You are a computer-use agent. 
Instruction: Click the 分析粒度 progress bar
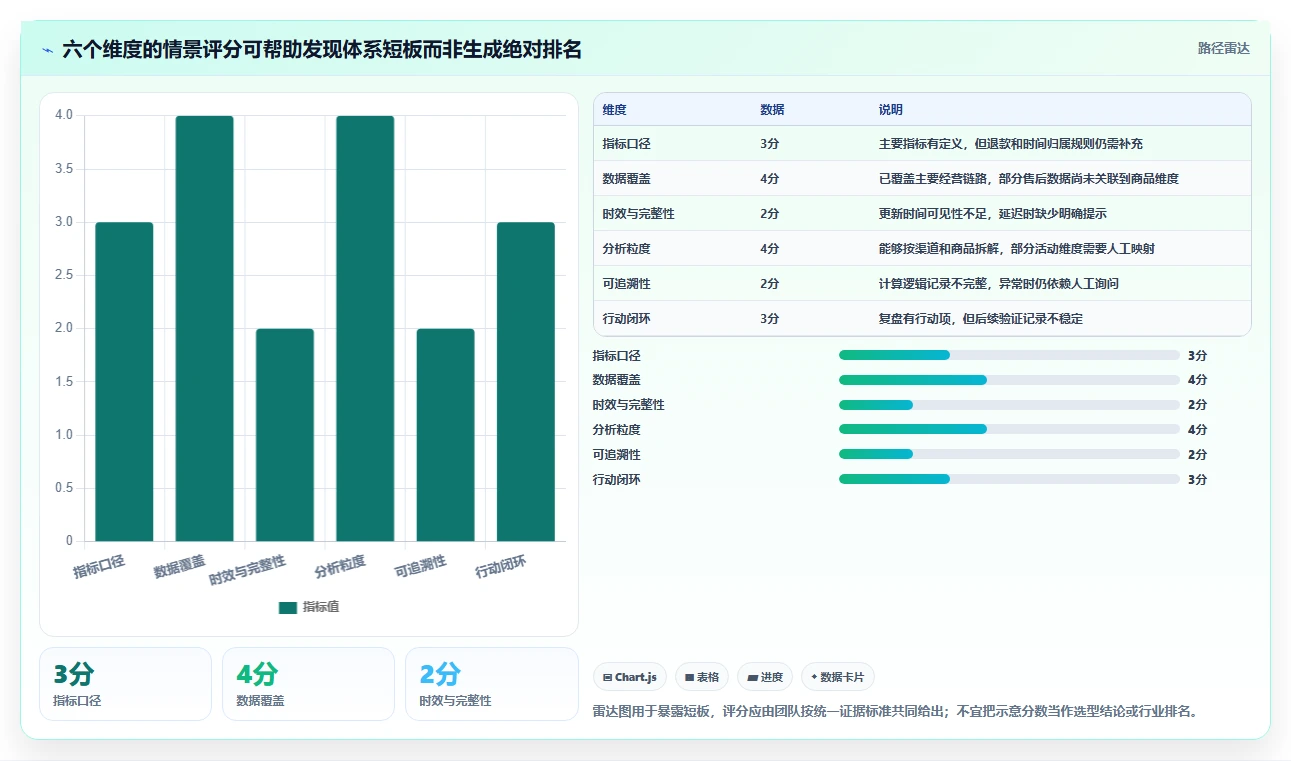(1009, 430)
